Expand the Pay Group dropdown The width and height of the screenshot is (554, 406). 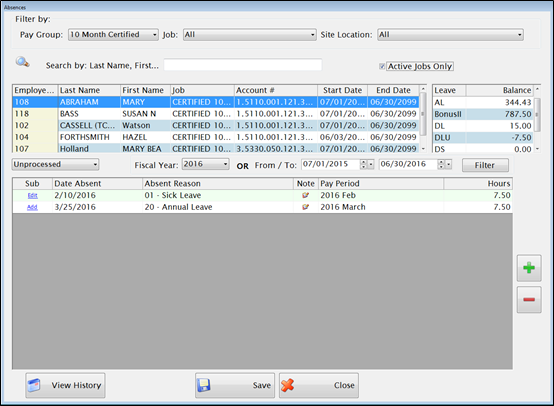coord(113,35)
